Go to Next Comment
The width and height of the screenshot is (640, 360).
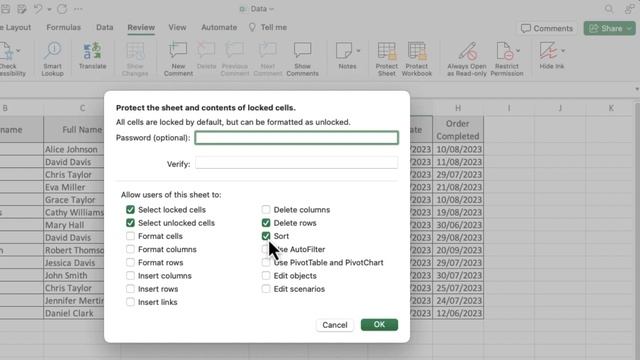click(x=268, y=59)
